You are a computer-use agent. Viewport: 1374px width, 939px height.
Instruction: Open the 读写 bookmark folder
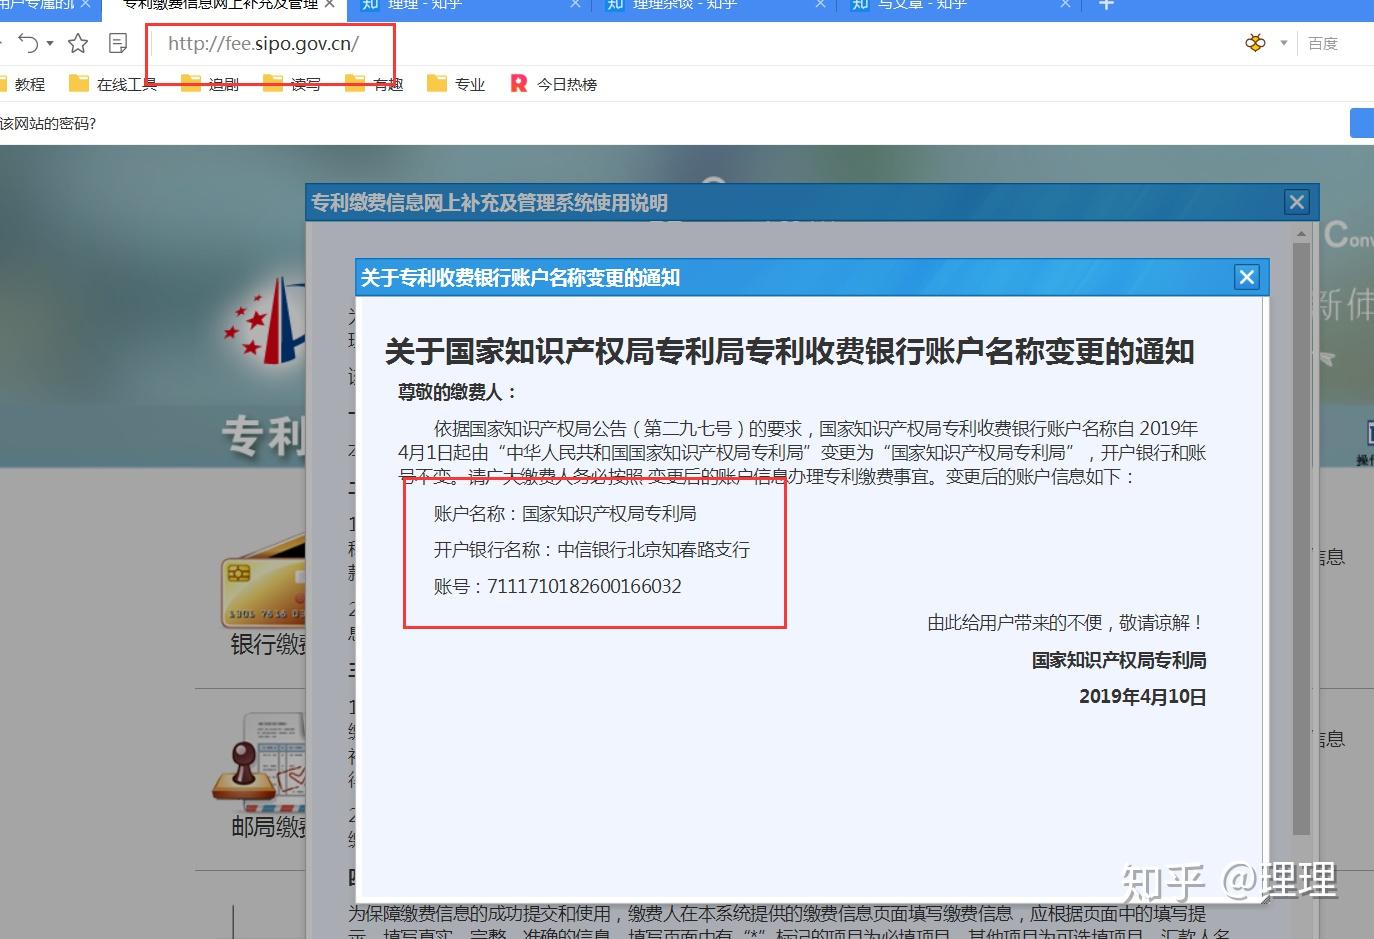(x=292, y=84)
